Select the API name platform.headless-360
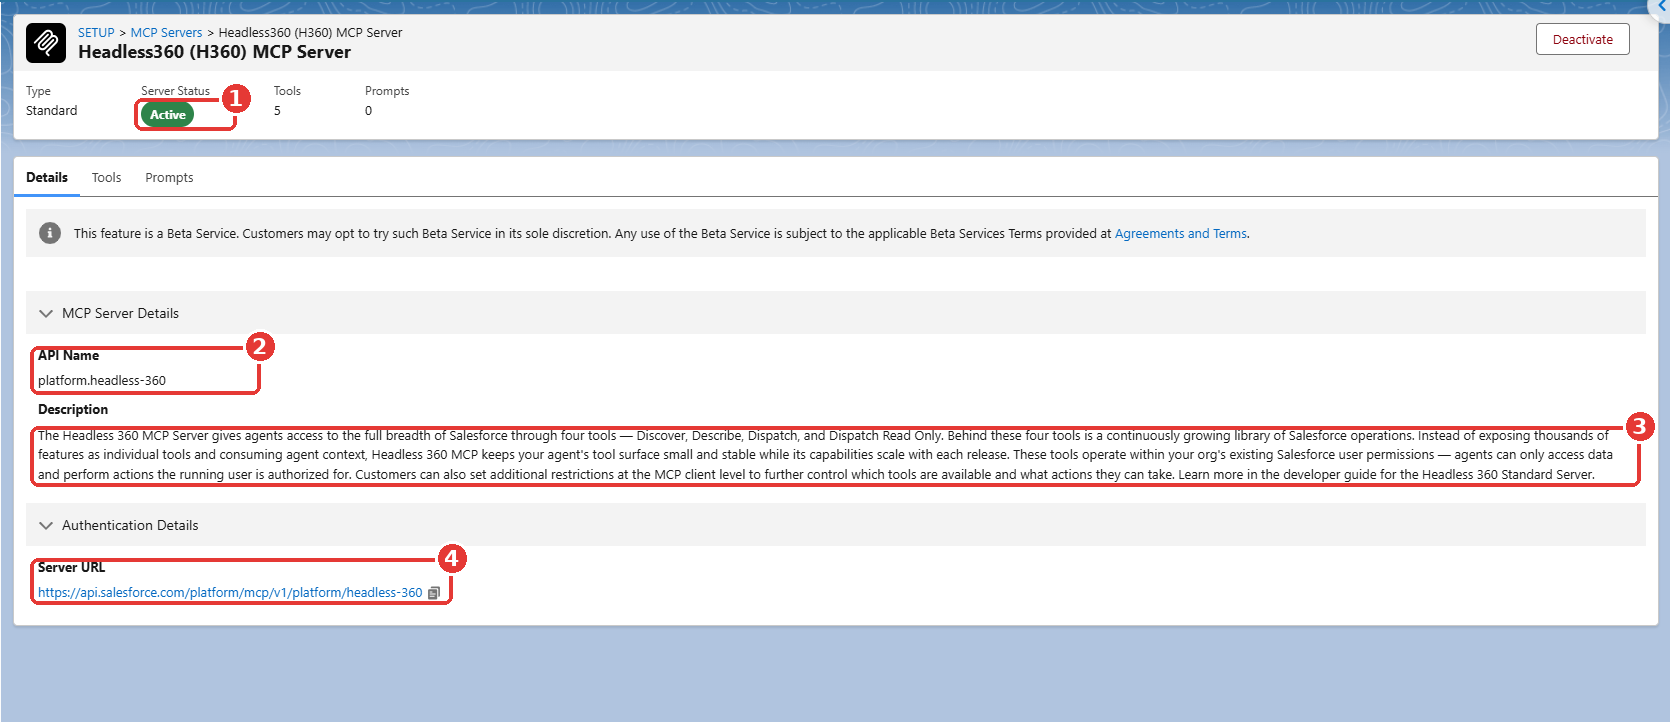The image size is (1670, 722). tap(102, 381)
